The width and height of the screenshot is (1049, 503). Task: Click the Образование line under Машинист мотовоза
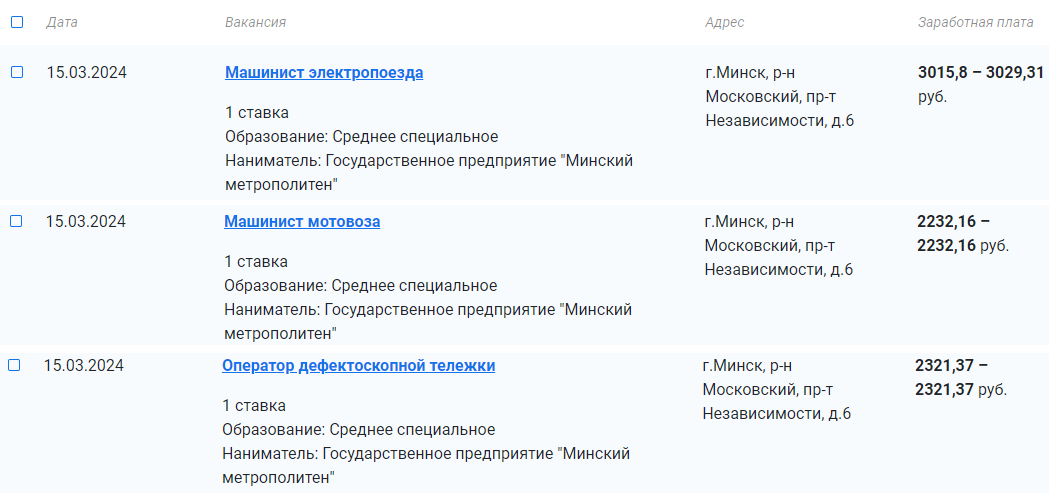[x=361, y=286]
